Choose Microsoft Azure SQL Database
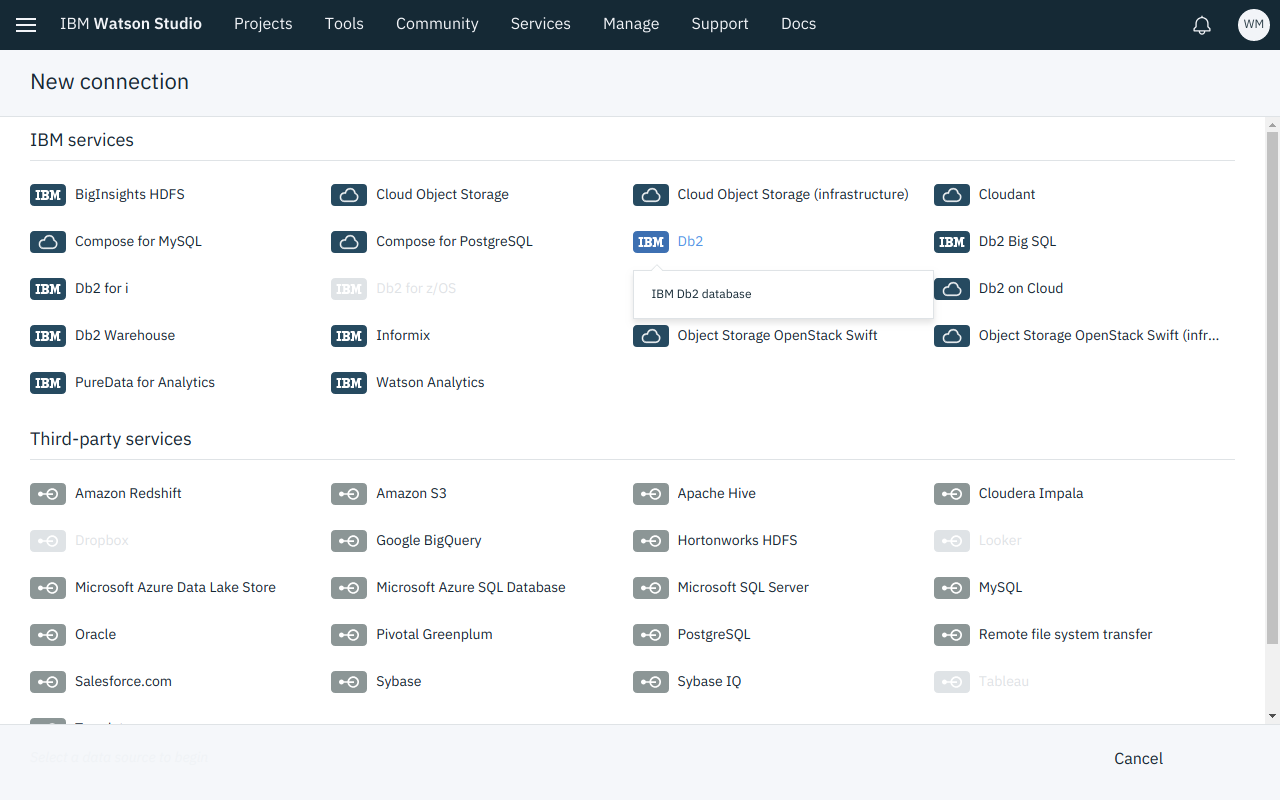The height and width of the screenshot is (800, 1280). [x=471, y=588]
